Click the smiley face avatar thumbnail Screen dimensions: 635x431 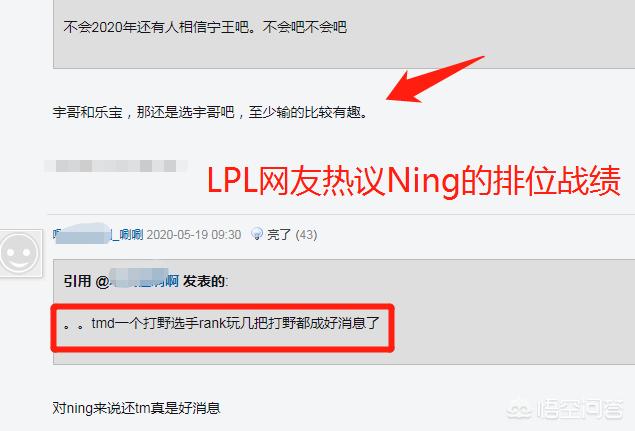tap(18, 253)
